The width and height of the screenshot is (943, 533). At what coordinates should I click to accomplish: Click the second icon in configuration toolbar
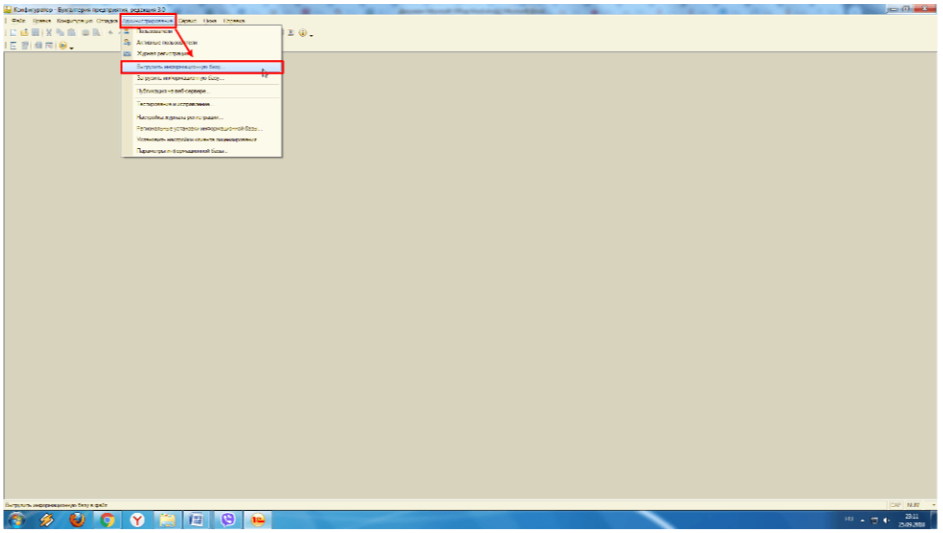[x=25, y=46]
